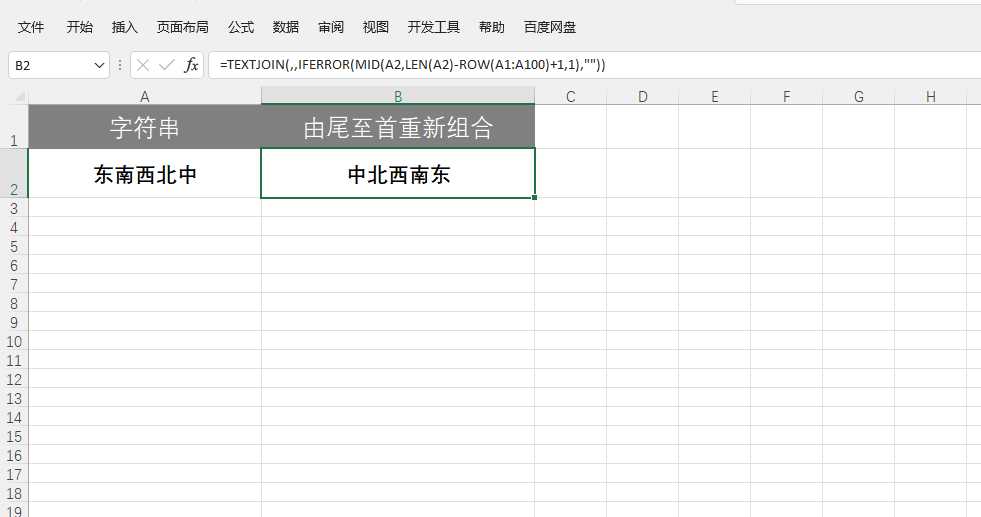Select column B header
The height and width of the screenshot is (517, 981).
(398, 96)
